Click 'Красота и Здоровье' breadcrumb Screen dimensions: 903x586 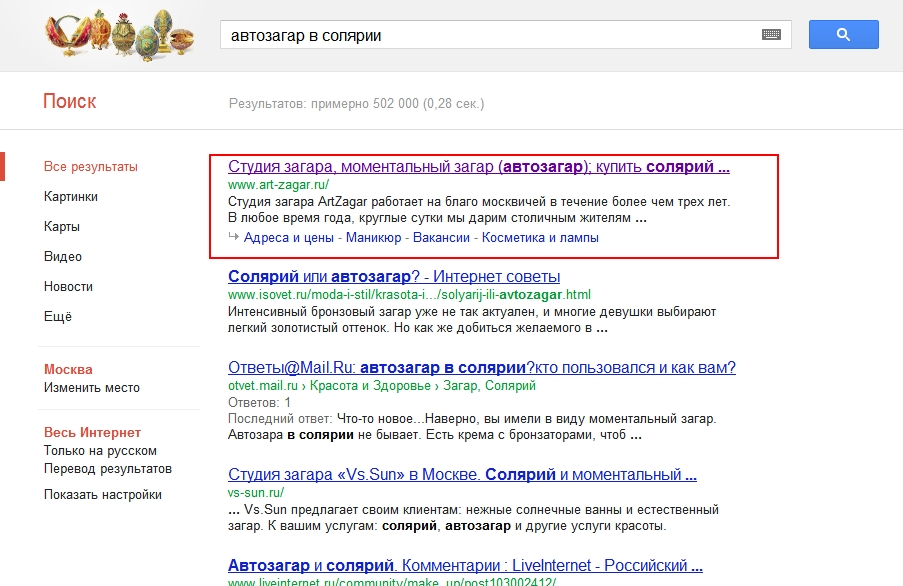pyautogui.click(x=370, y=386)
